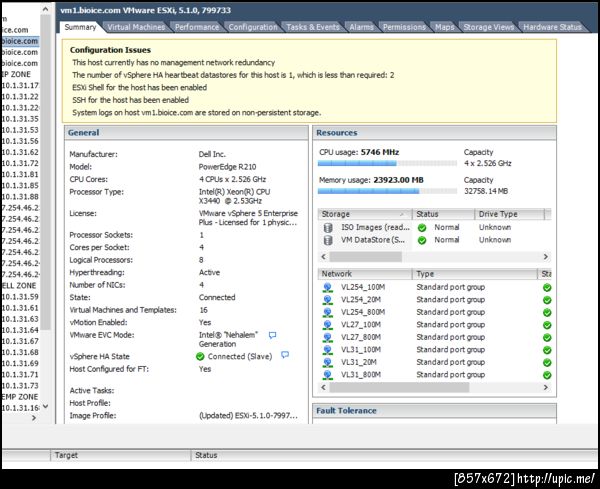Click the green status icon for VL254_100M

tap(547, 288)
